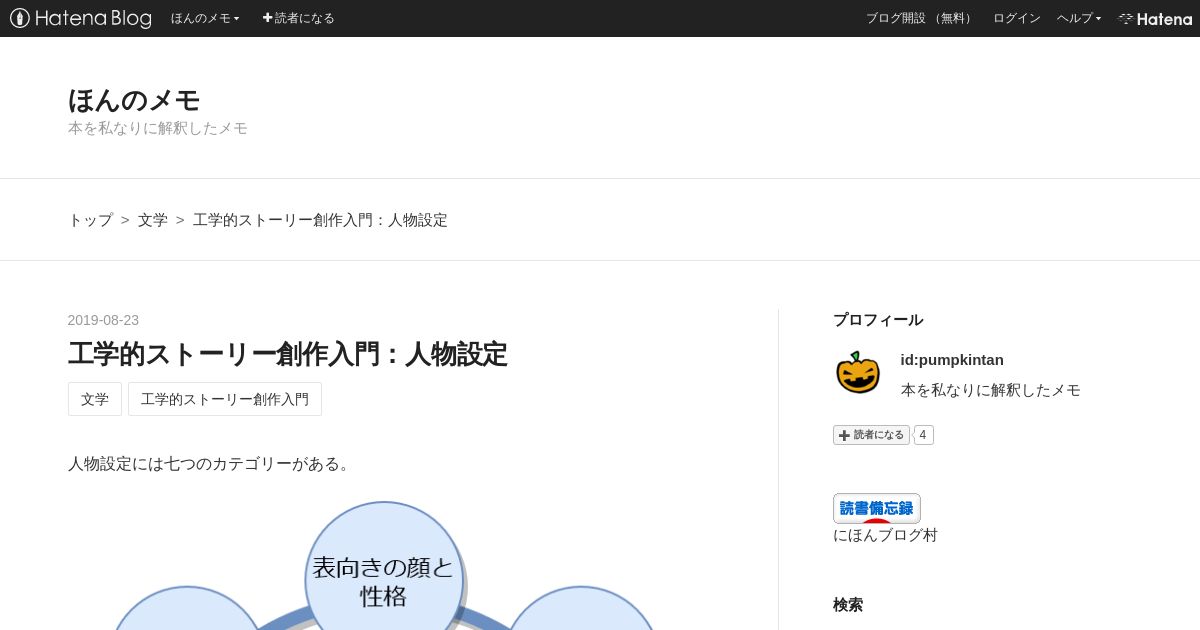Click breadcrumb text 工学的ストーリー創作入門：人物設定

click(320, 220)
